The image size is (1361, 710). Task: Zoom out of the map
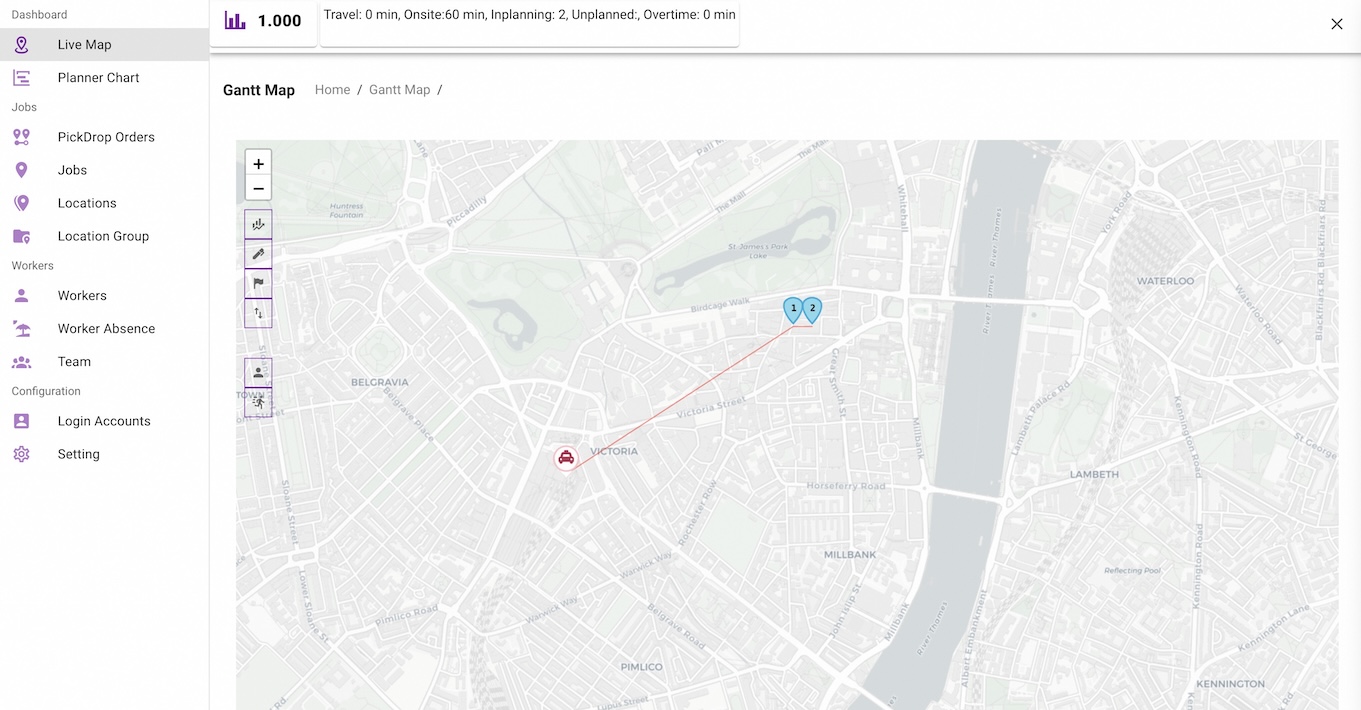(x=258, y=188)
